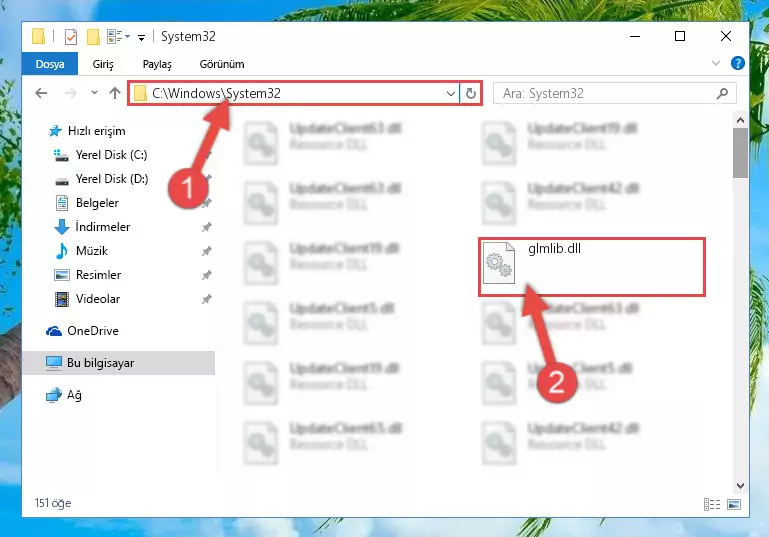Click the pin icon next to Resimler
The image size is (769, 537).
point(206,275)
